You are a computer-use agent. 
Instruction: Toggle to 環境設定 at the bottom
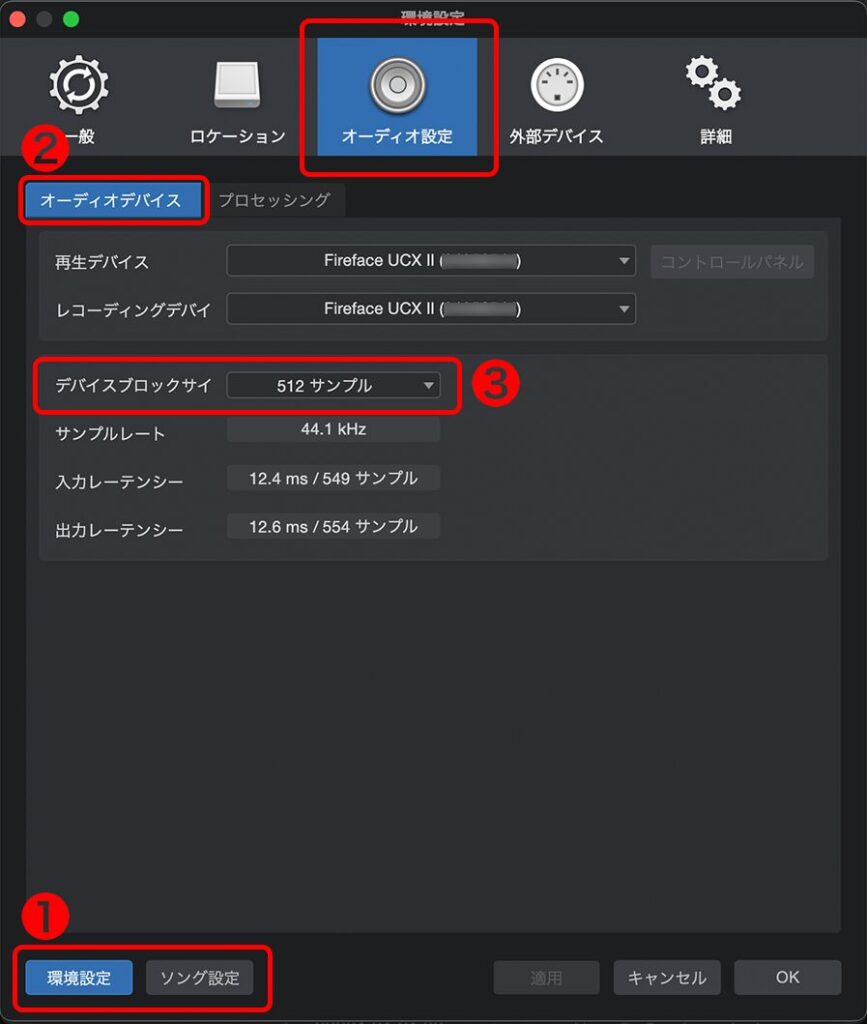[x=79, y=977]
